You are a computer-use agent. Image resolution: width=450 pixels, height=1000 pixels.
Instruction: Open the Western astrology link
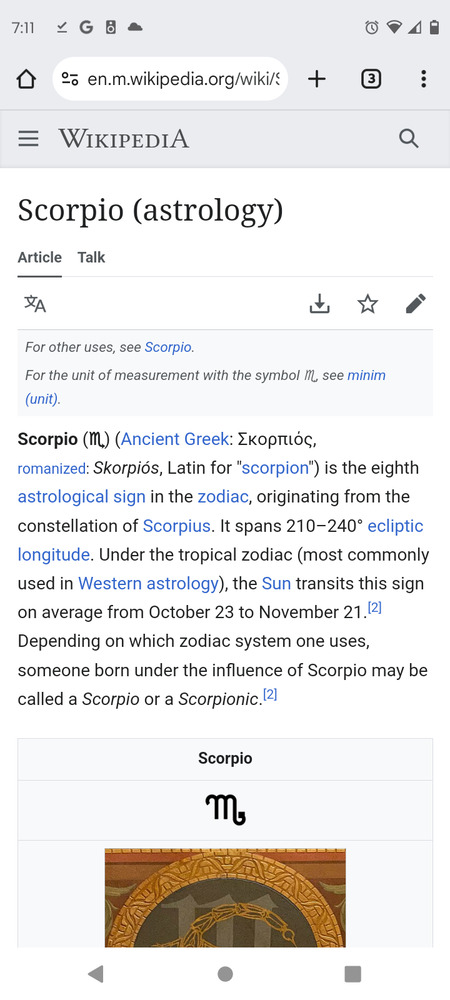(x=149, y=584)
